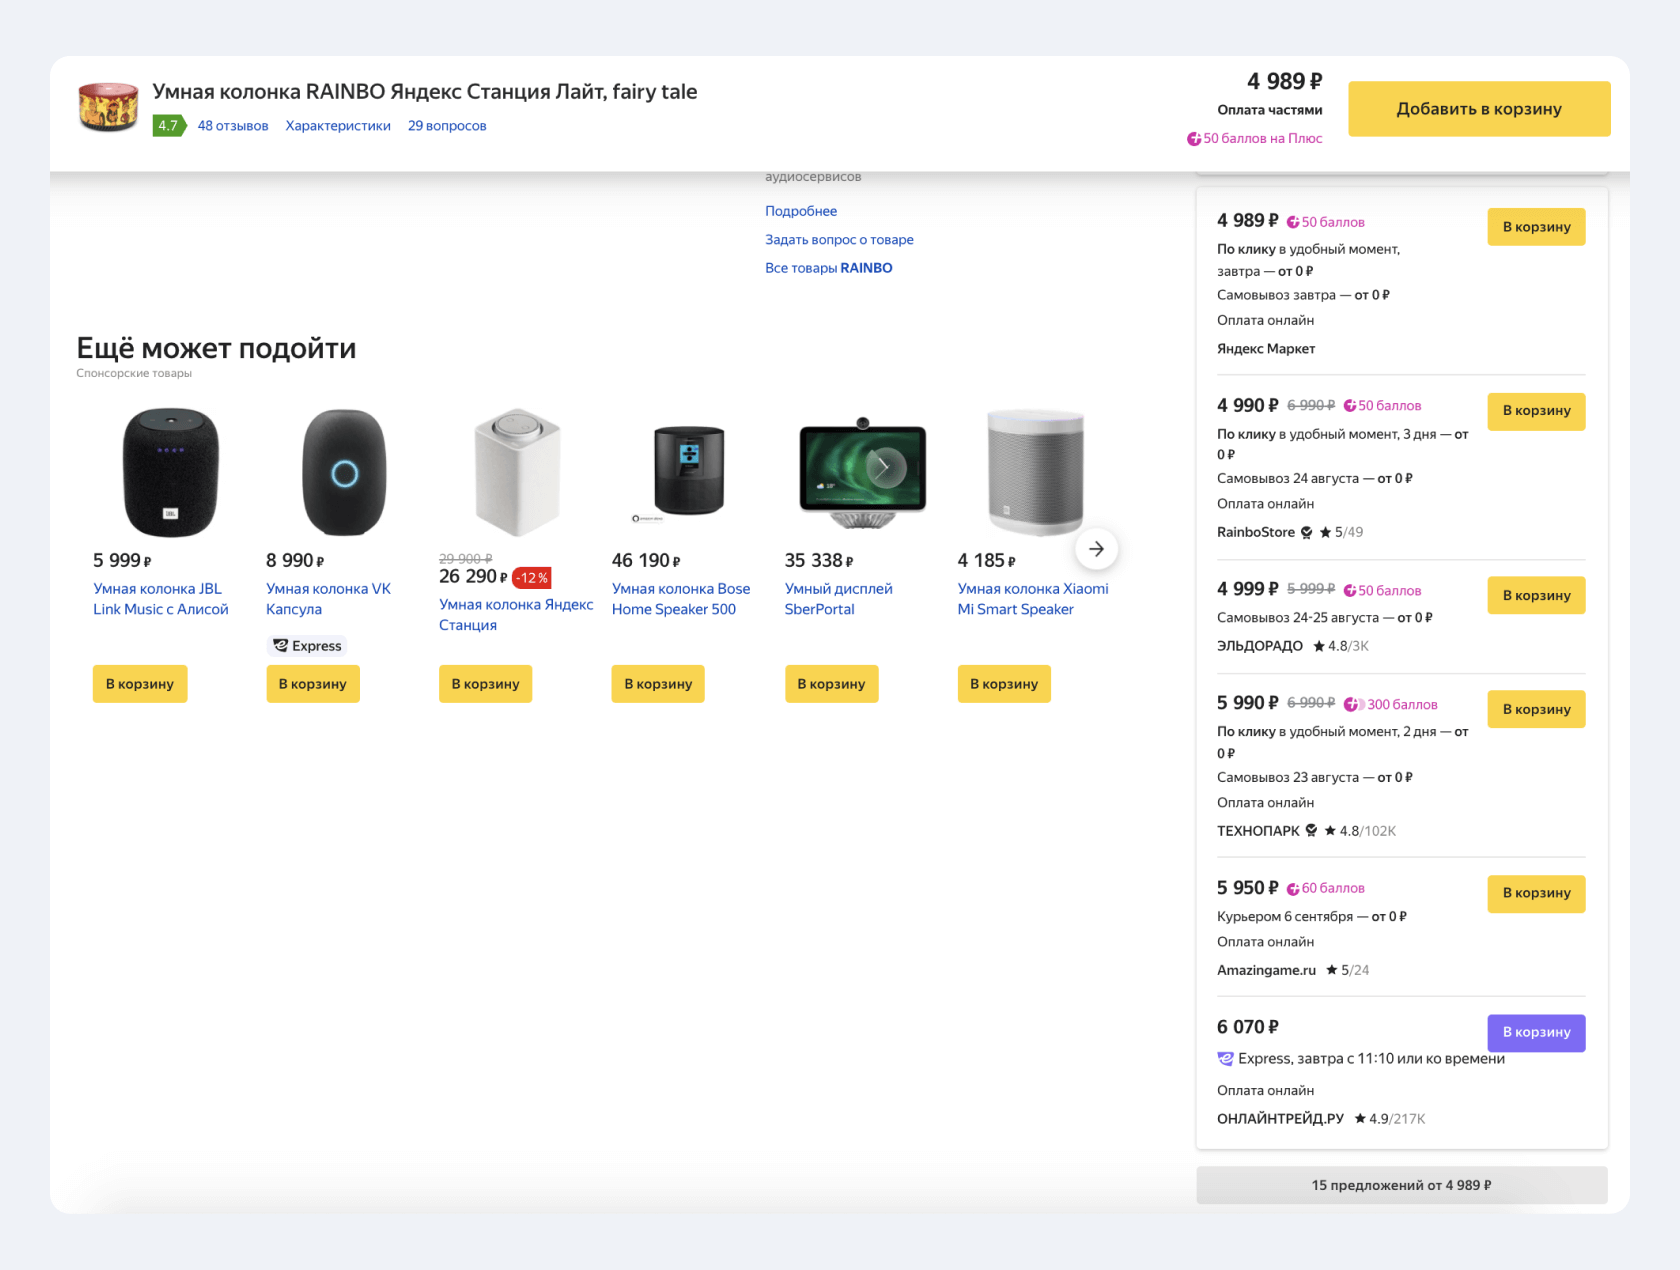Expand all 15 offers from 4 989 ₽
1680x1270 pixels.
(x=1401, y=1185)
